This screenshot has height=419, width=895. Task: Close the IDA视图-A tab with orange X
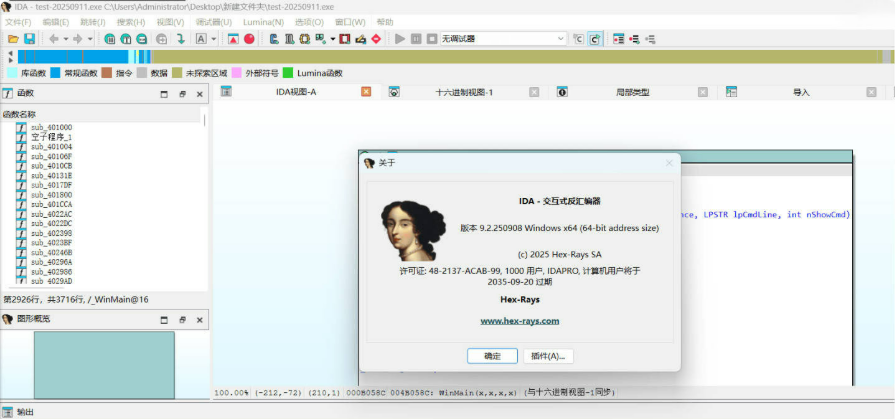(x=366, y=92)
